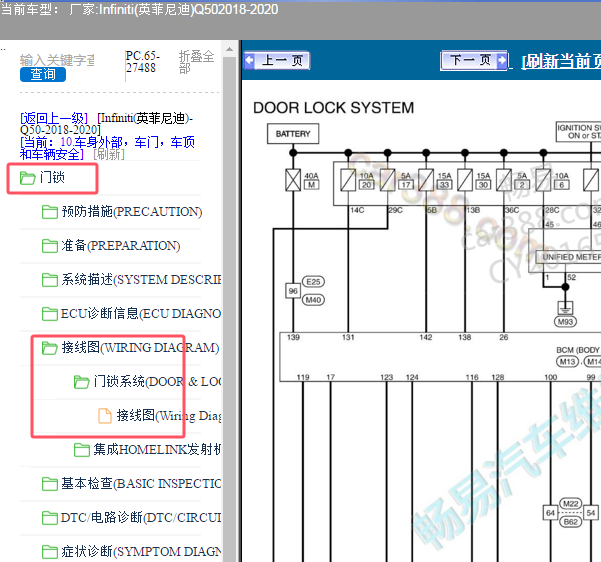Click the M40 connector label
The width and height of the screenshot is (601, 562).
pyautogui.click(x=313, y=300)
